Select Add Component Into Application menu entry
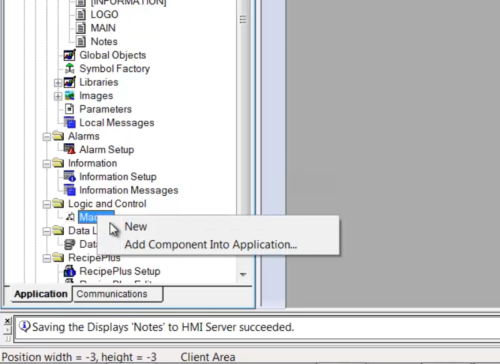 pyautogui.click(x=211, y=245)
